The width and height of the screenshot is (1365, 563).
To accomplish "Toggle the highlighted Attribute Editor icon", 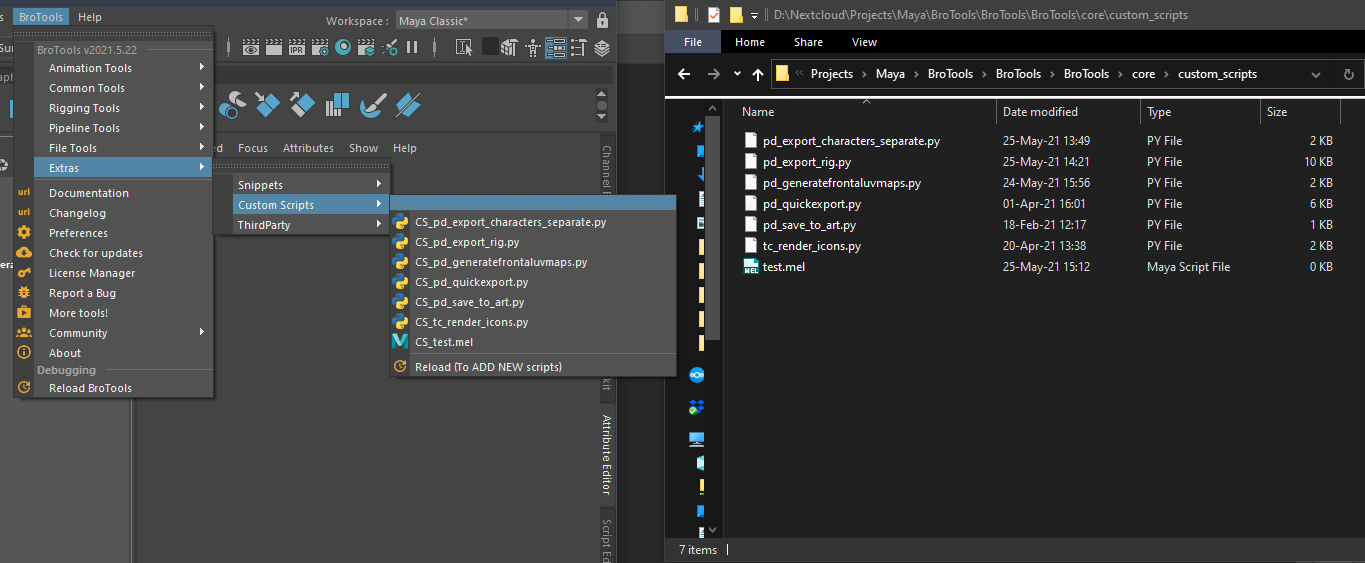I will pos(555,47).
